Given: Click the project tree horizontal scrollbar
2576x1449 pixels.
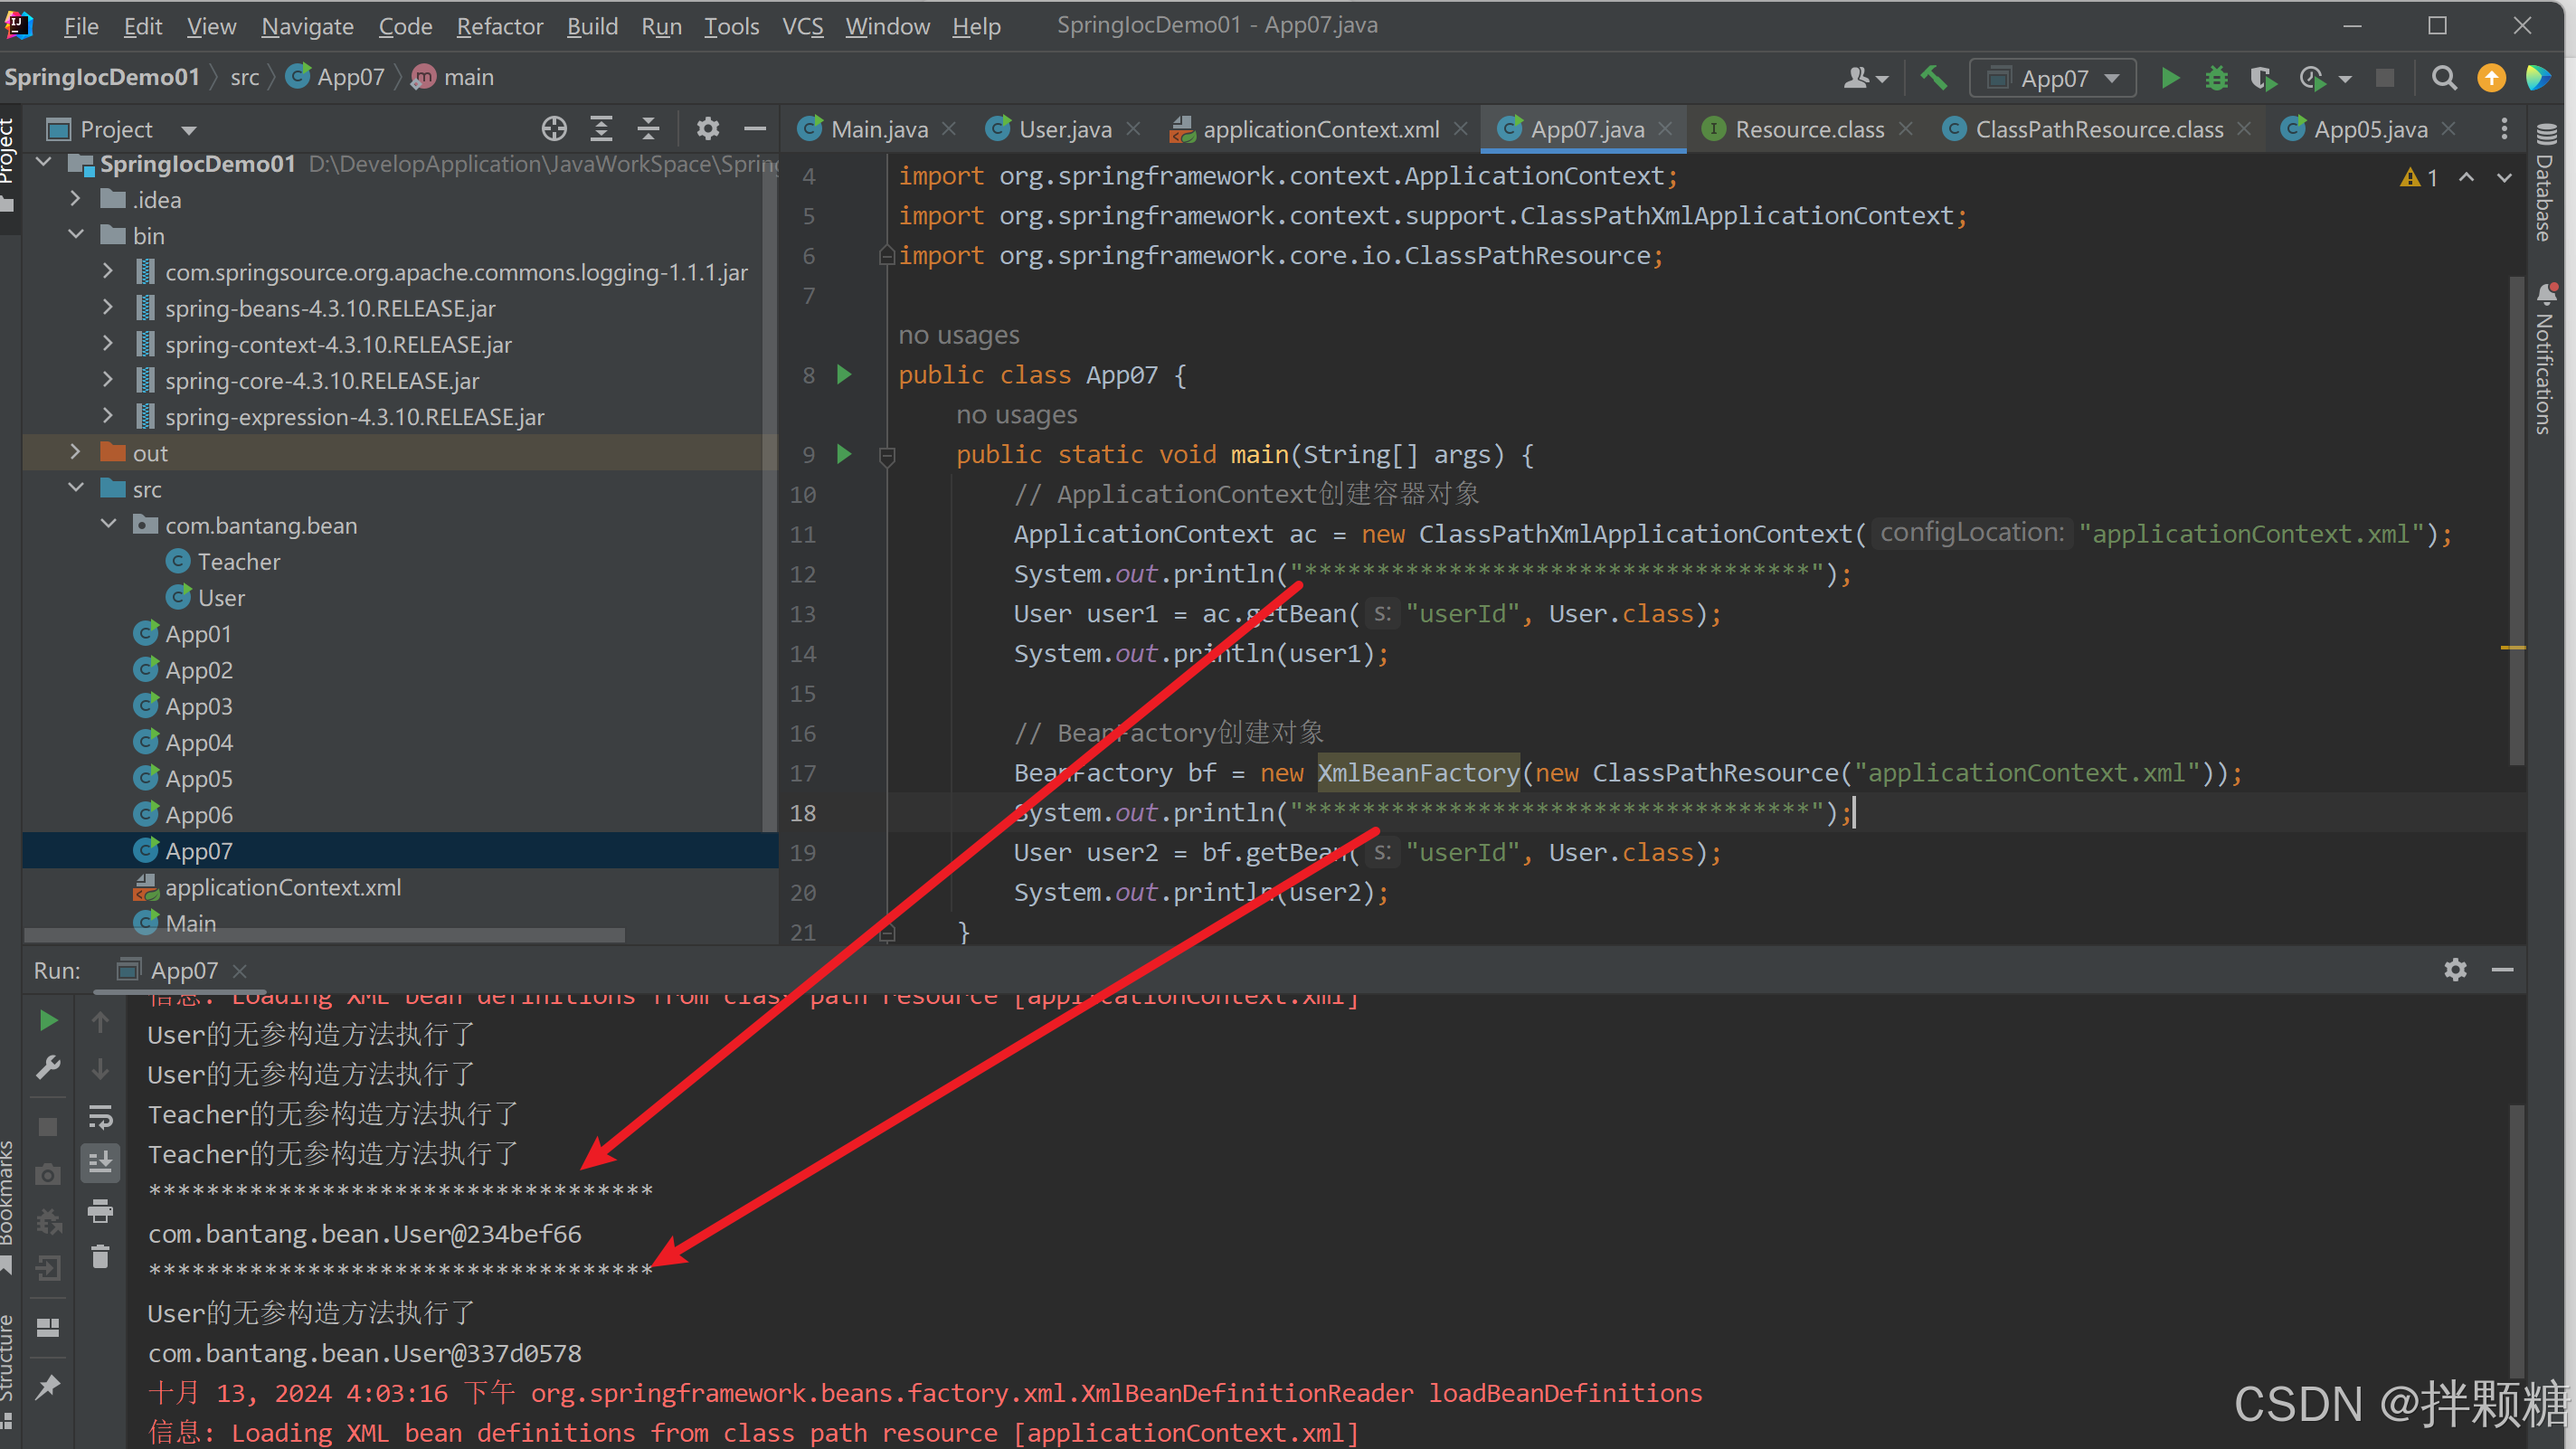Looking at the screenshot, I should 324,935.
